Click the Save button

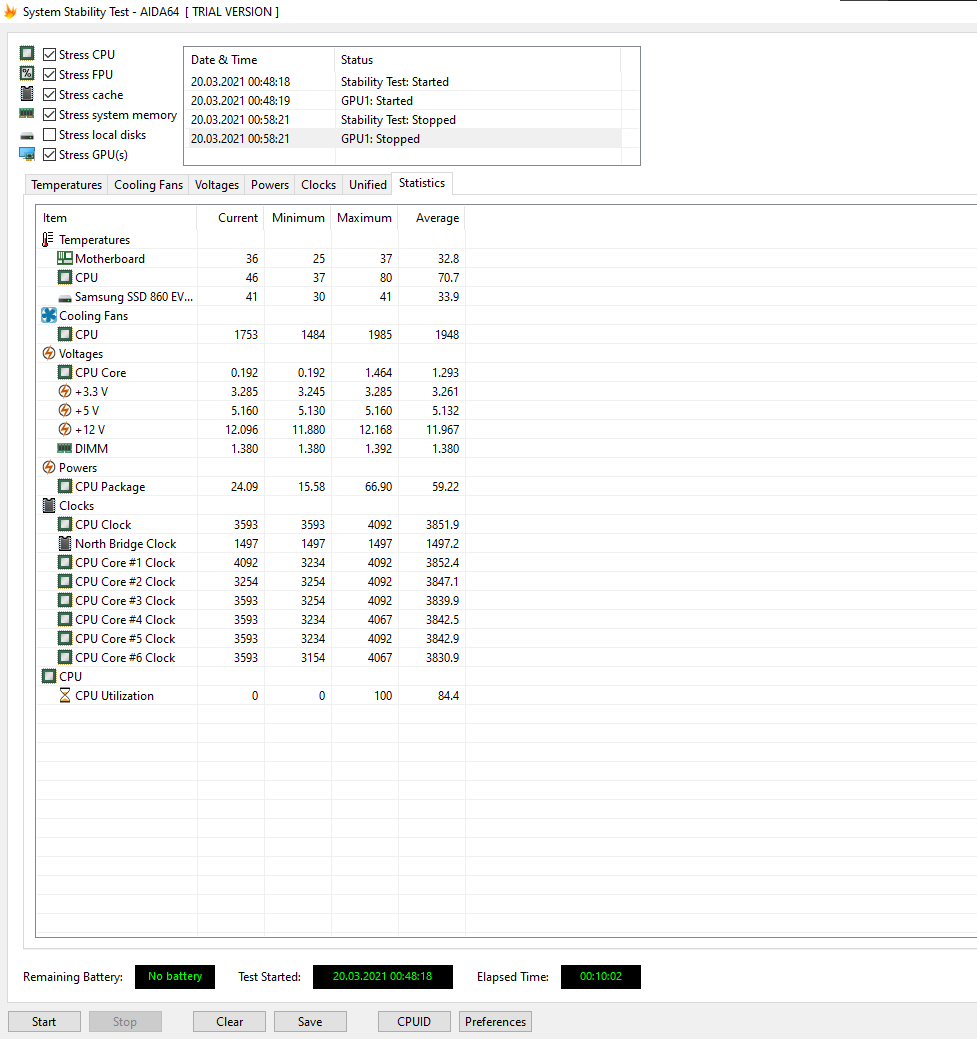[310, 1021]
